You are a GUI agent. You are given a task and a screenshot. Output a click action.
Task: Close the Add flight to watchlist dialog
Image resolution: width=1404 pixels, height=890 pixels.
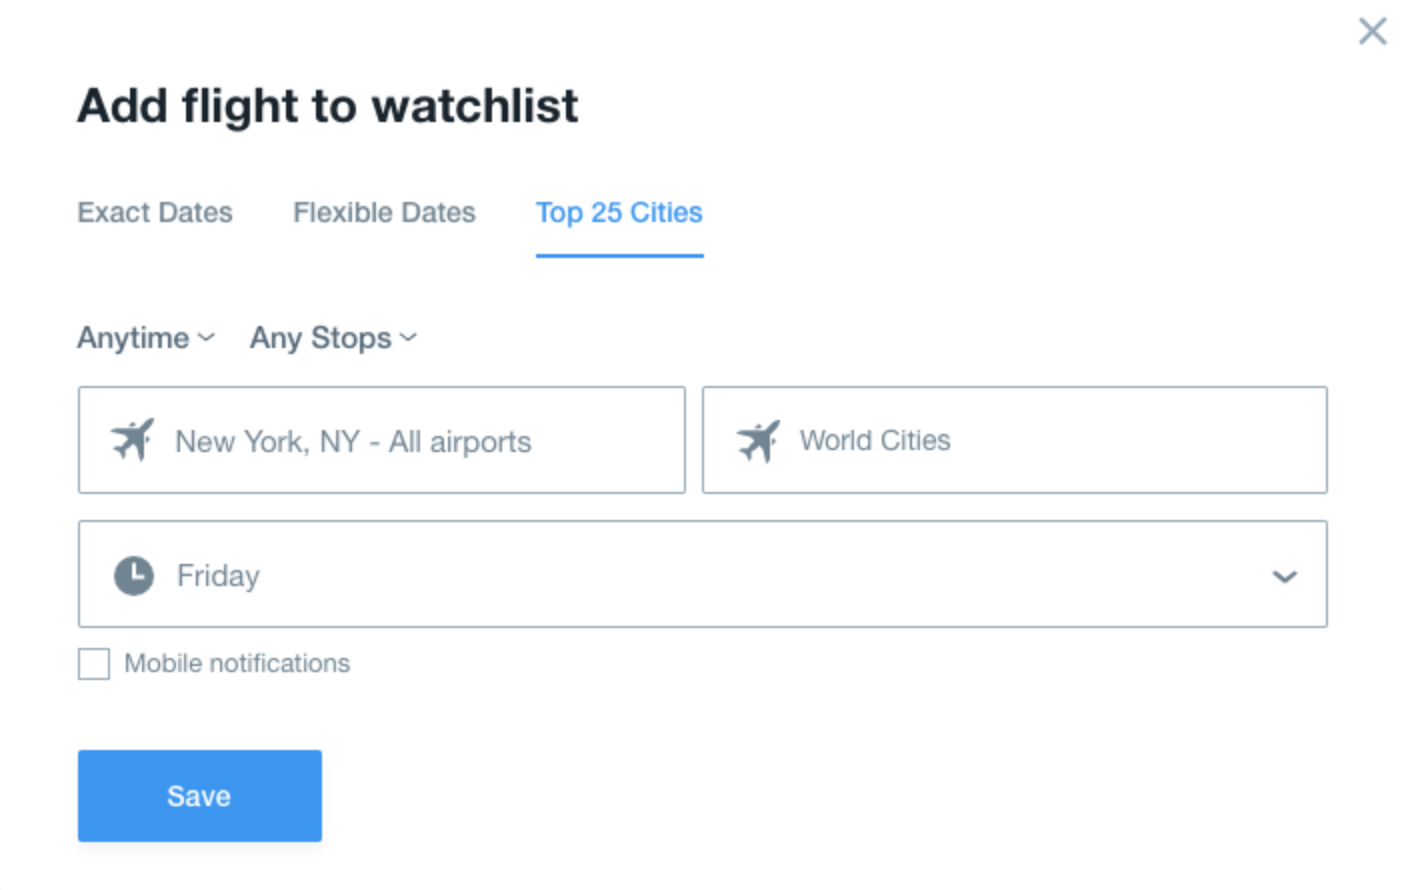coord(1372,31)
